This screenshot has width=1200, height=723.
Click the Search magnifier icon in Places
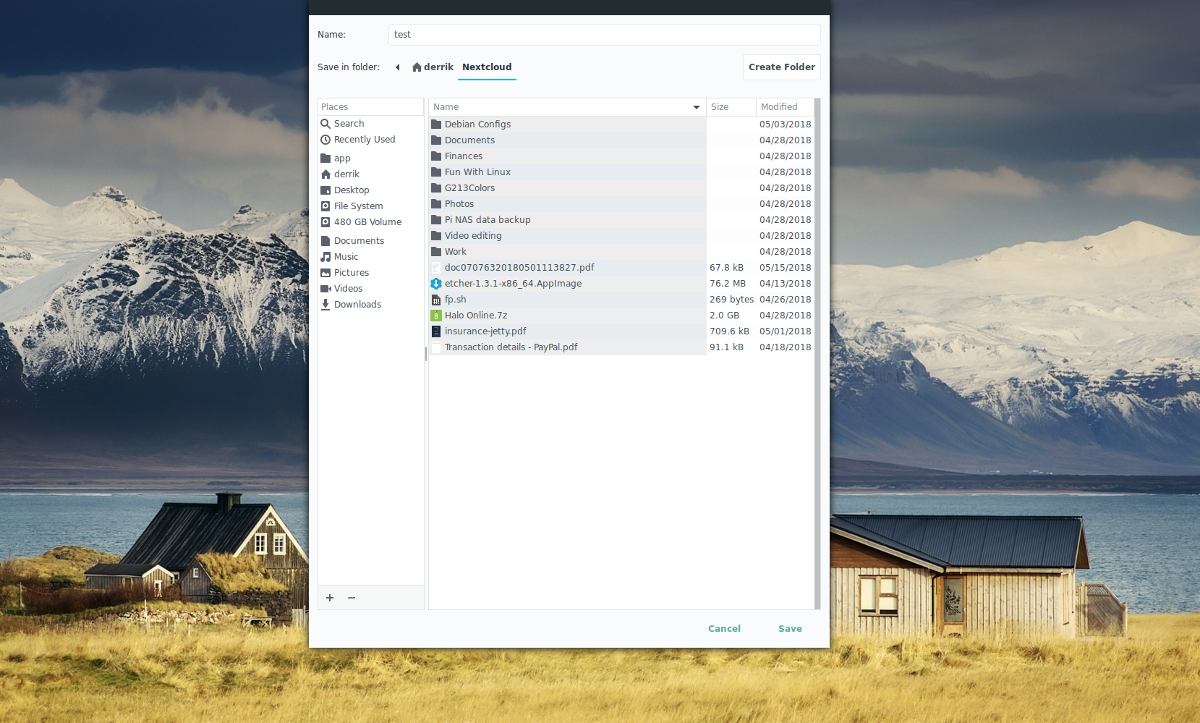[325, 124]
